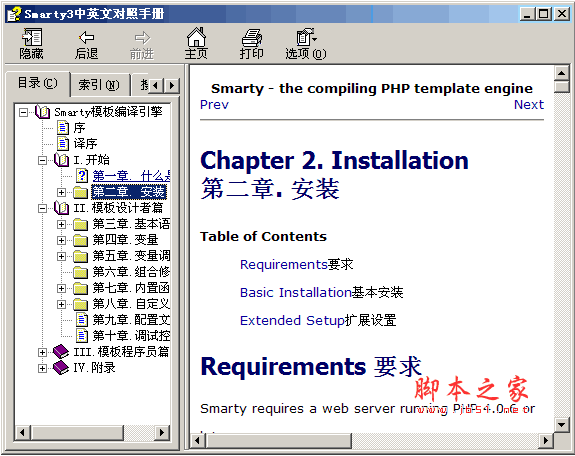Expand the 第七章. 内置函 node
This screenshot has width=575, height=456.
62,289
